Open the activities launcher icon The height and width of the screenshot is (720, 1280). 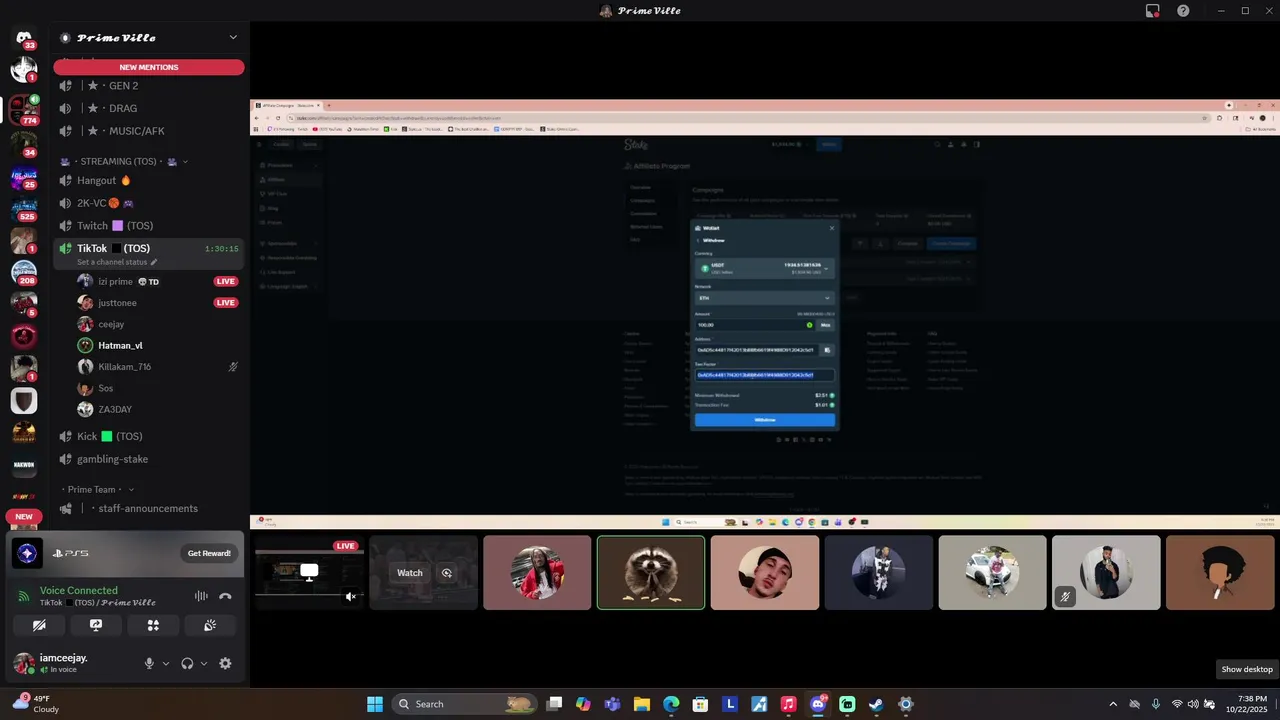point(153,625)
